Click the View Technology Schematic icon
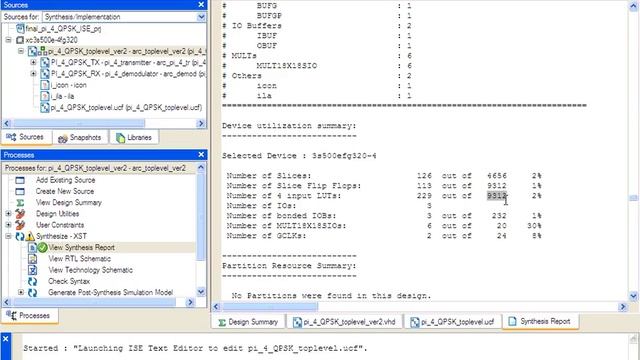Screen dimensions: 640x360 pos(32,270)
